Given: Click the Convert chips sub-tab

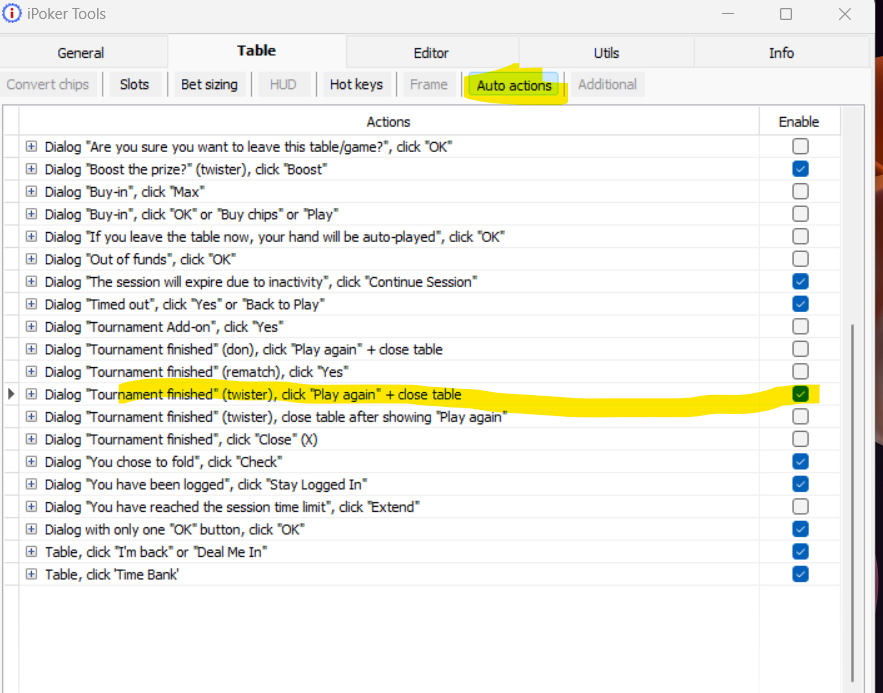Looking at the screenshot, I should coord(48,84).
